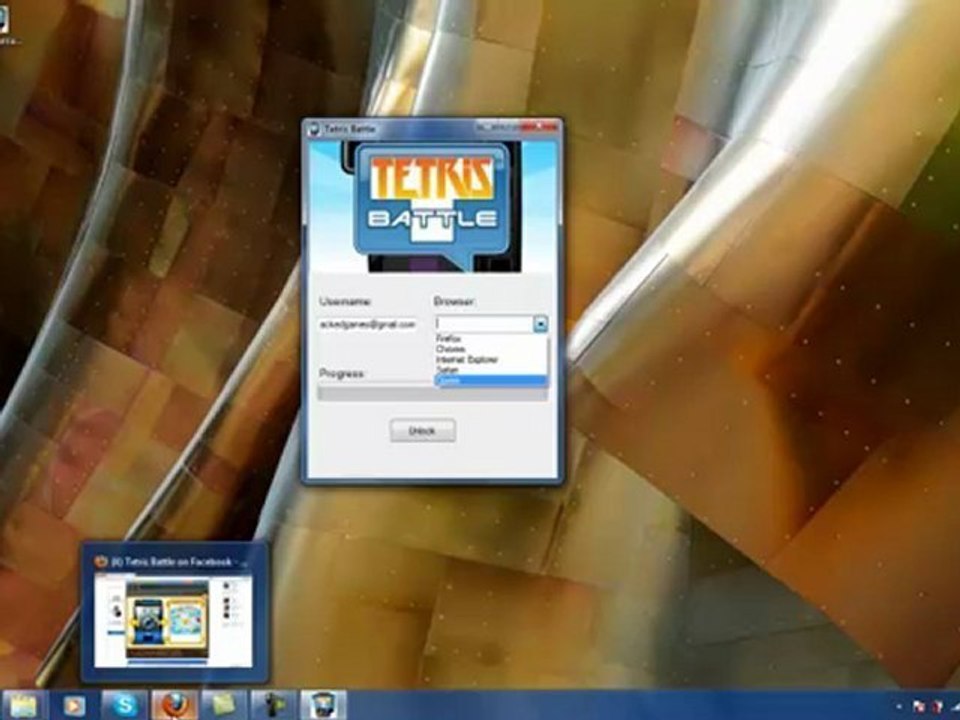Click the Tetris Battle window title icon
The image size is (960, 720).
click(313, 129)
